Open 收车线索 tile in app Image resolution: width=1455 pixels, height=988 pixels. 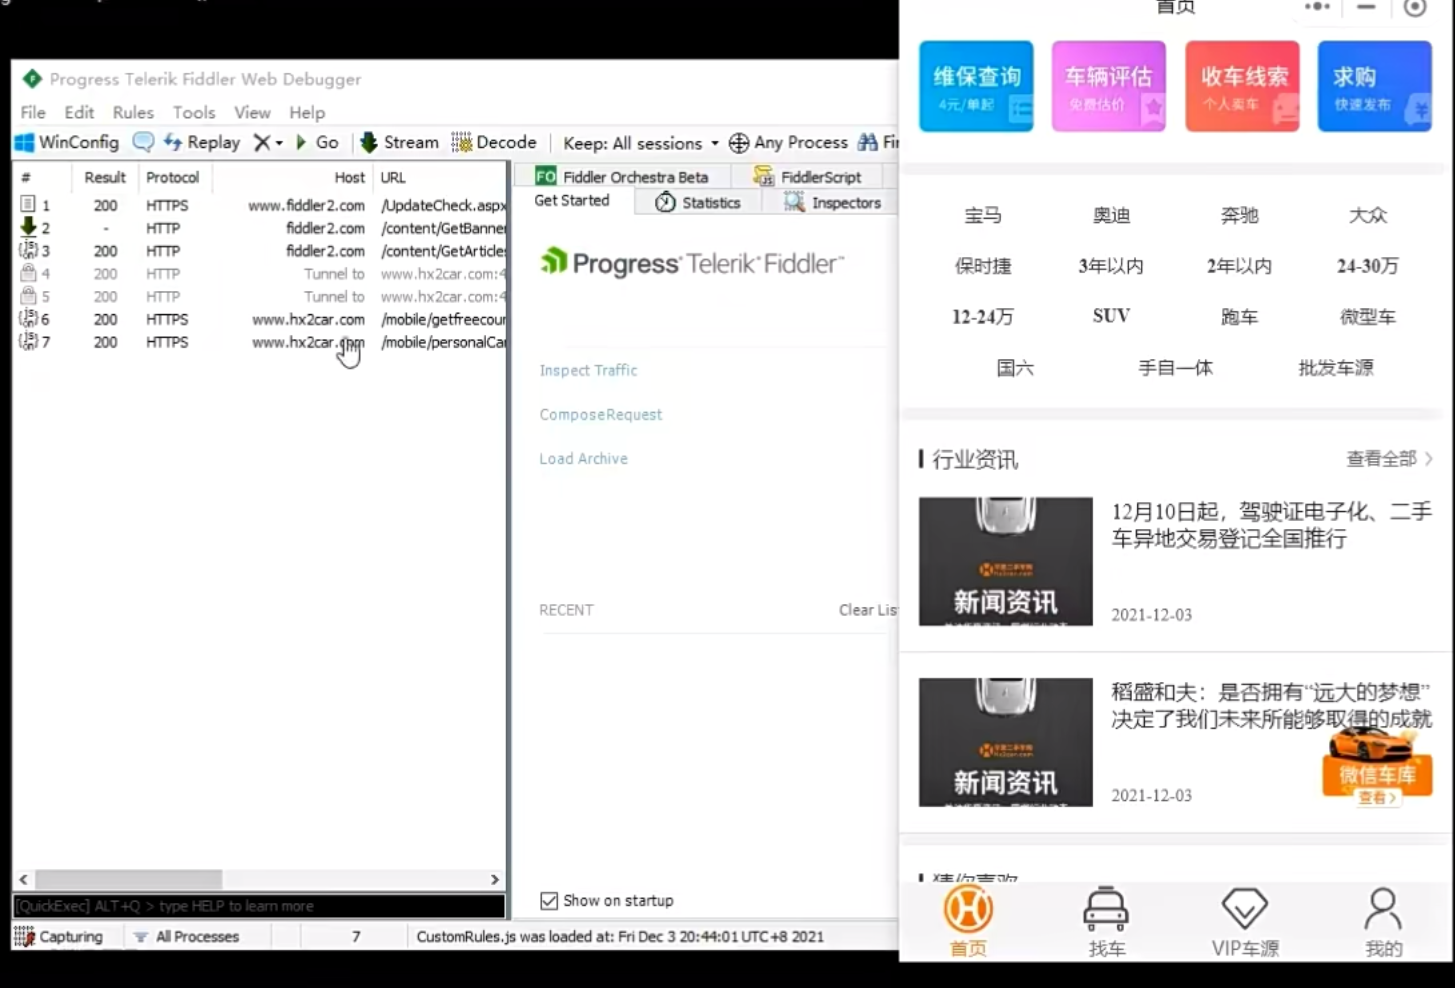coord(1242,86)
